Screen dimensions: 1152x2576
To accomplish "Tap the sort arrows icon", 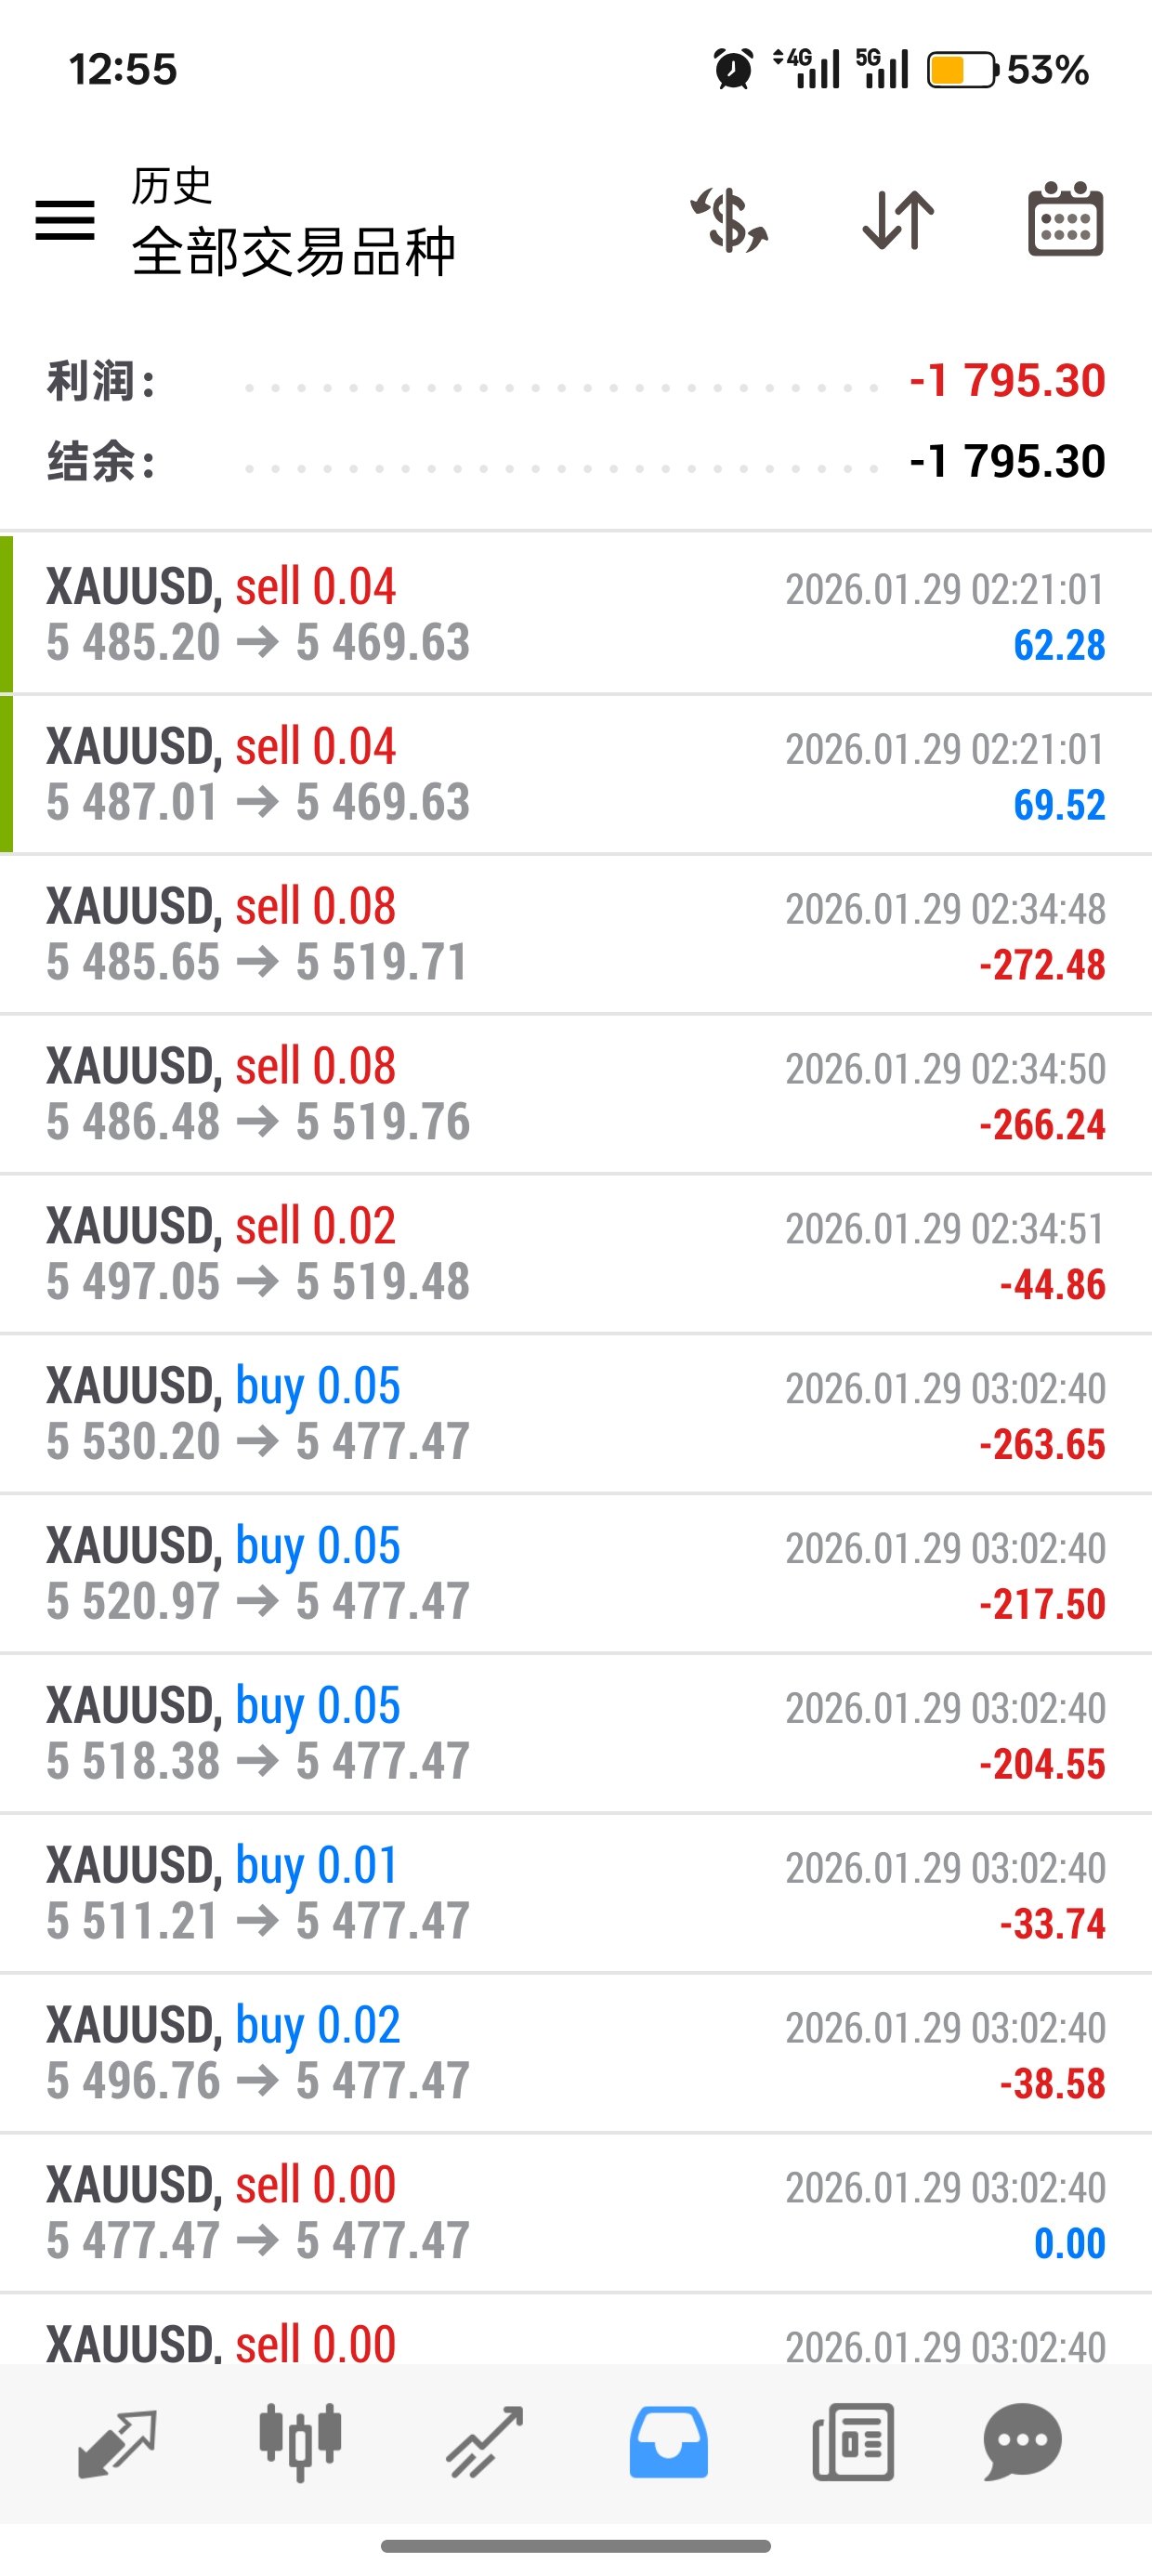I will point(898,220).
